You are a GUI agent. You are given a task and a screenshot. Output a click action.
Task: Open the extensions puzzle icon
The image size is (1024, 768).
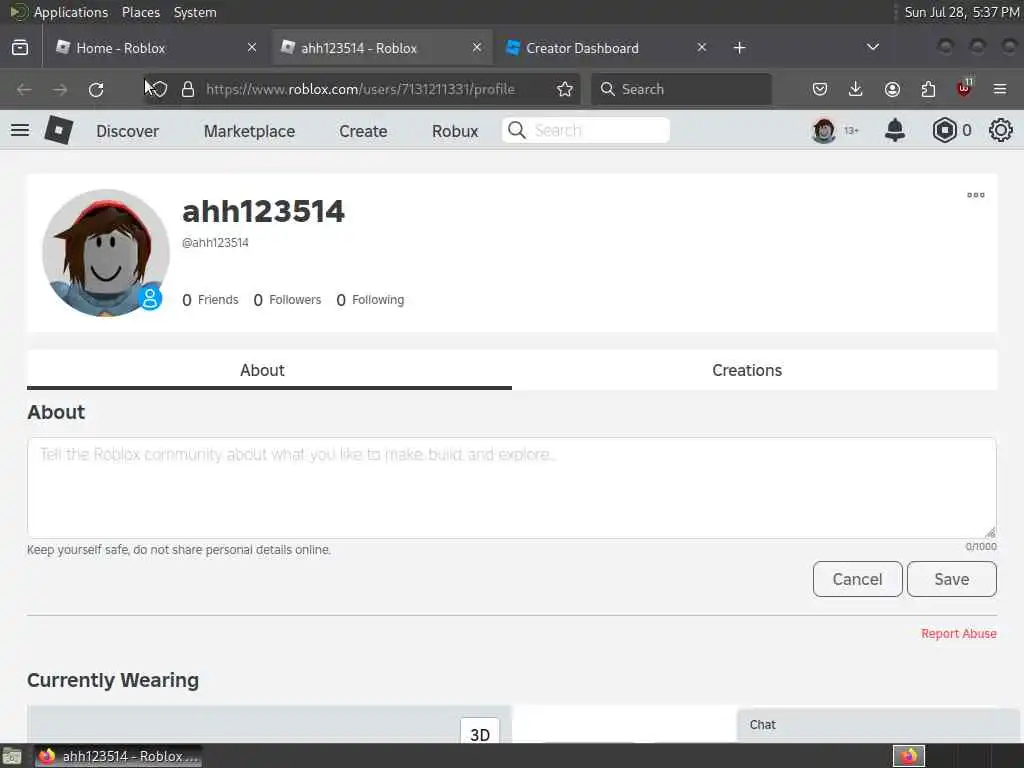[x=928, y=89]
